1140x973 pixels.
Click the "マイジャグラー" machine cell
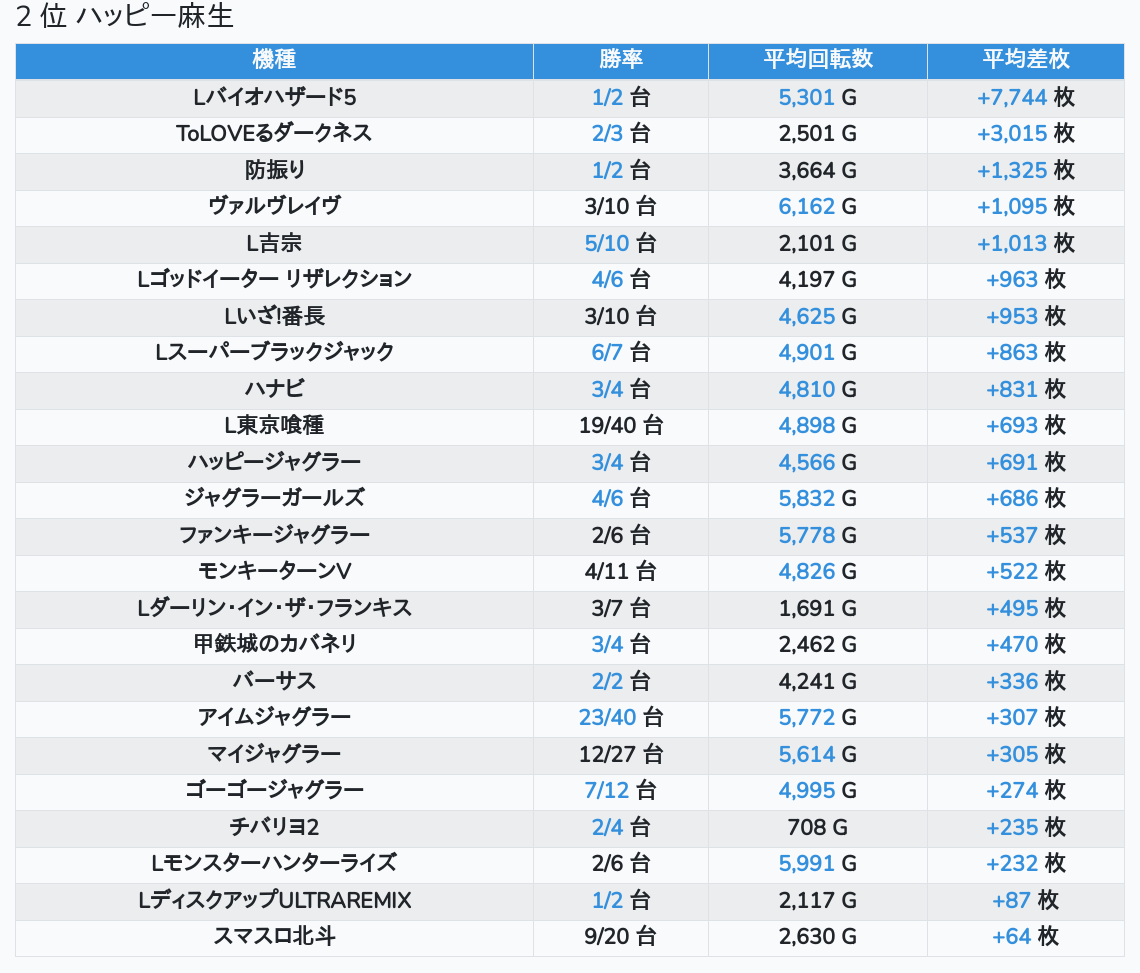274,754
